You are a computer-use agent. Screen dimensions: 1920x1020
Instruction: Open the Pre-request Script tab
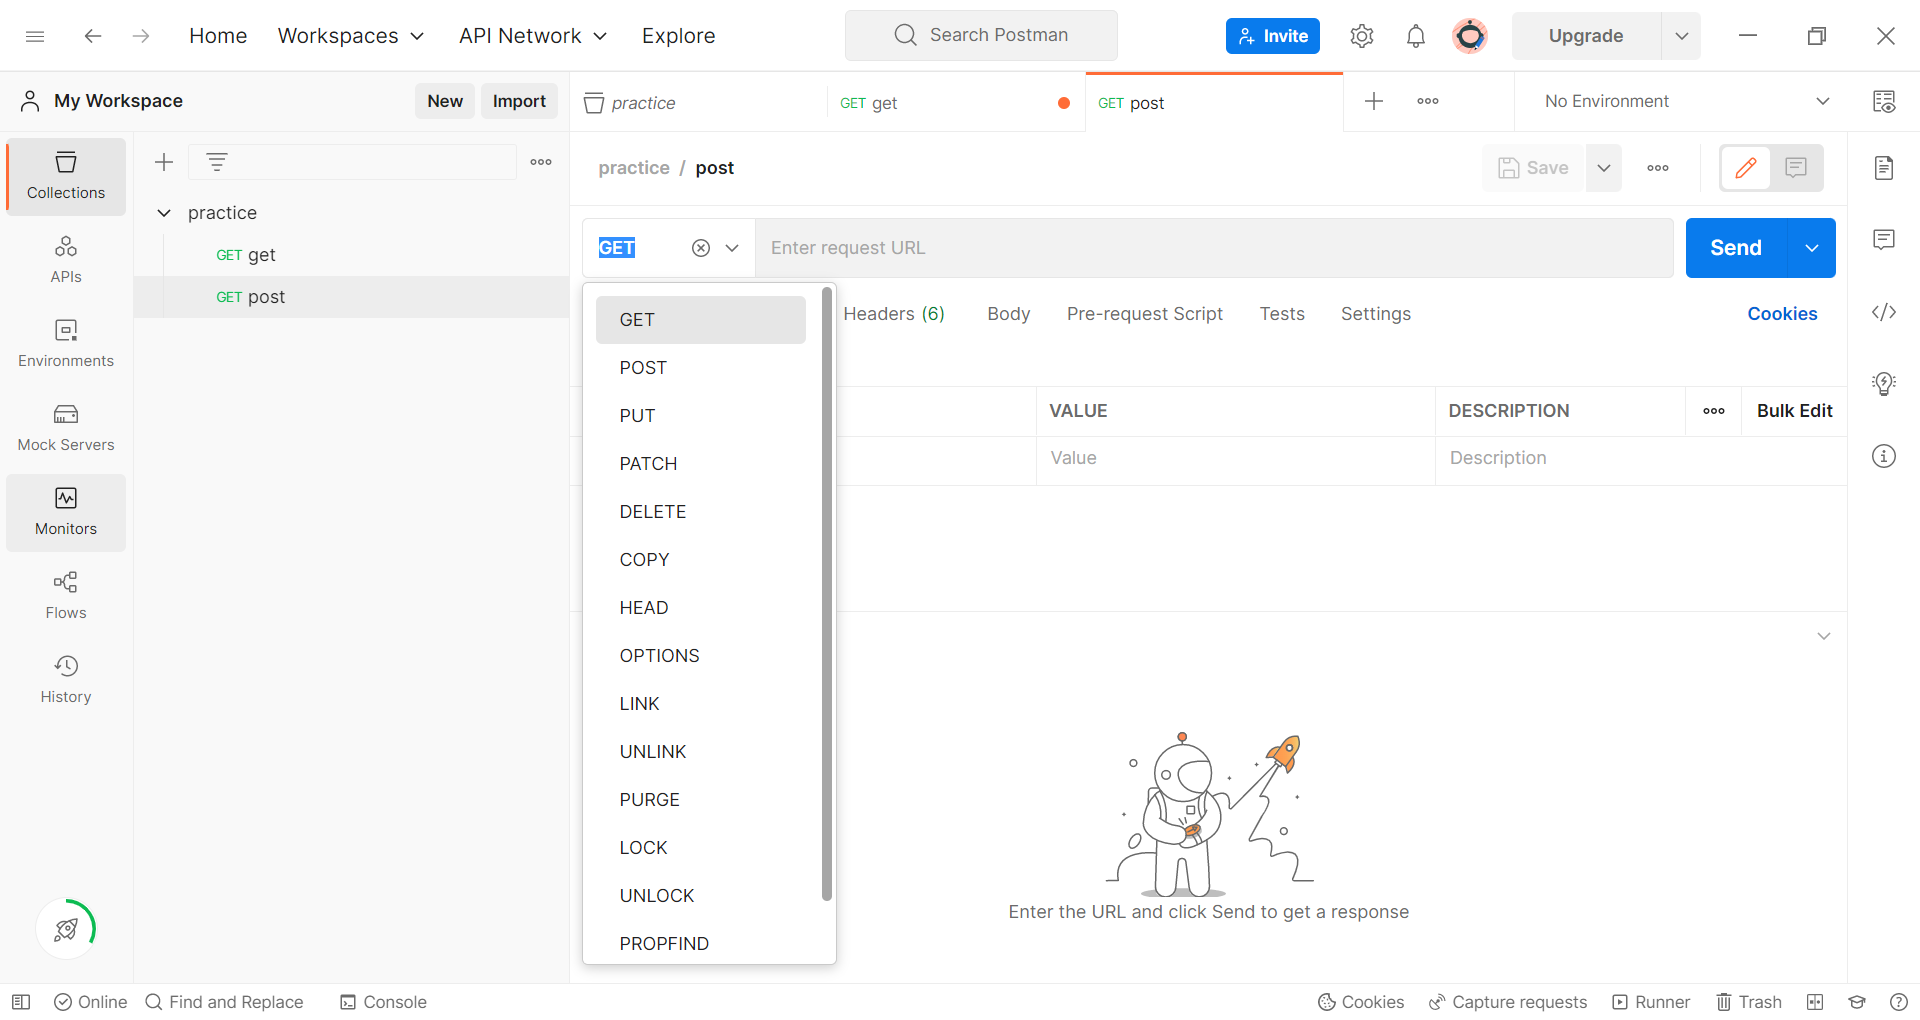point(1144,314)
